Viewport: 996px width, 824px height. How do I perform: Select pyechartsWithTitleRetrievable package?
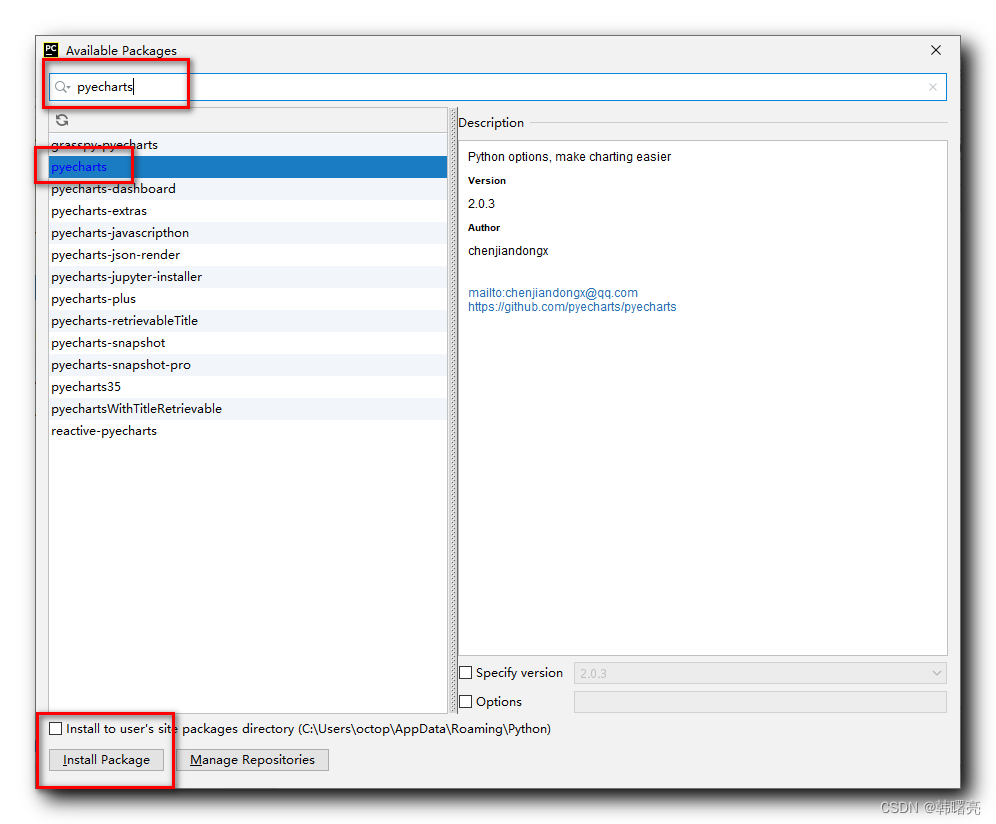pos(248,409)
